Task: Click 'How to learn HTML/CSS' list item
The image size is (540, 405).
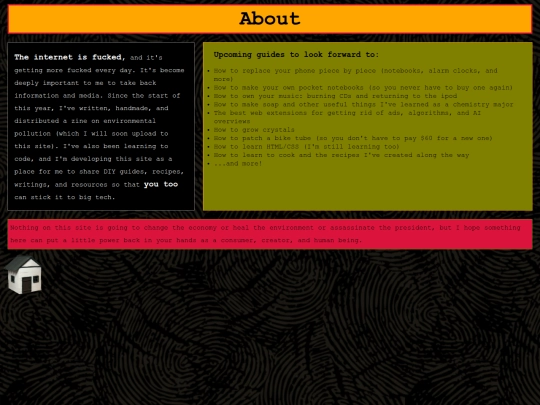Action: (307, 146)
